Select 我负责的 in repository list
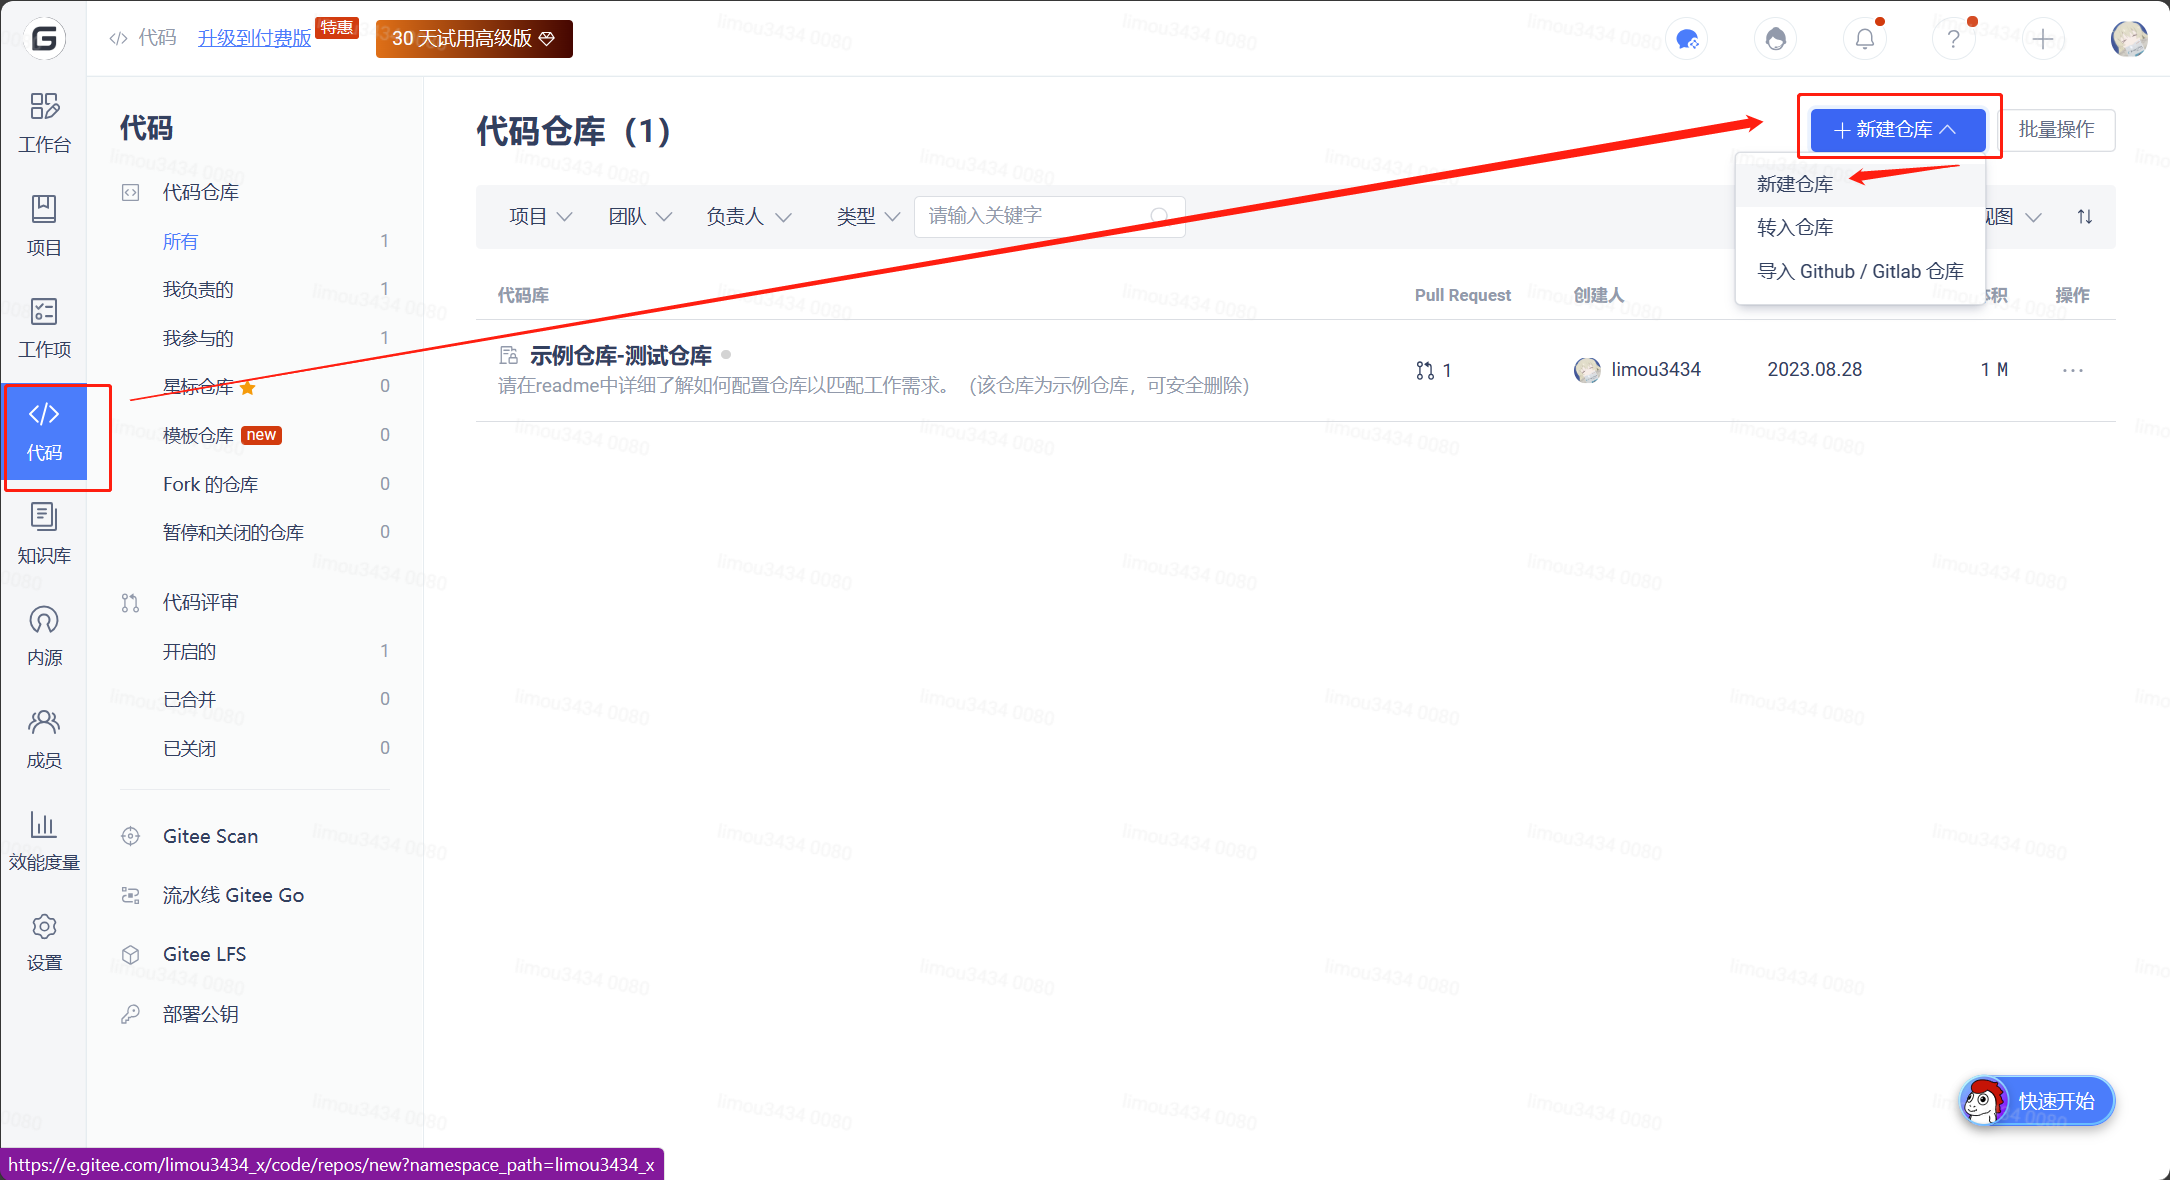The height and width of the screenshot is (1180, 2170). tap(198, 290)
